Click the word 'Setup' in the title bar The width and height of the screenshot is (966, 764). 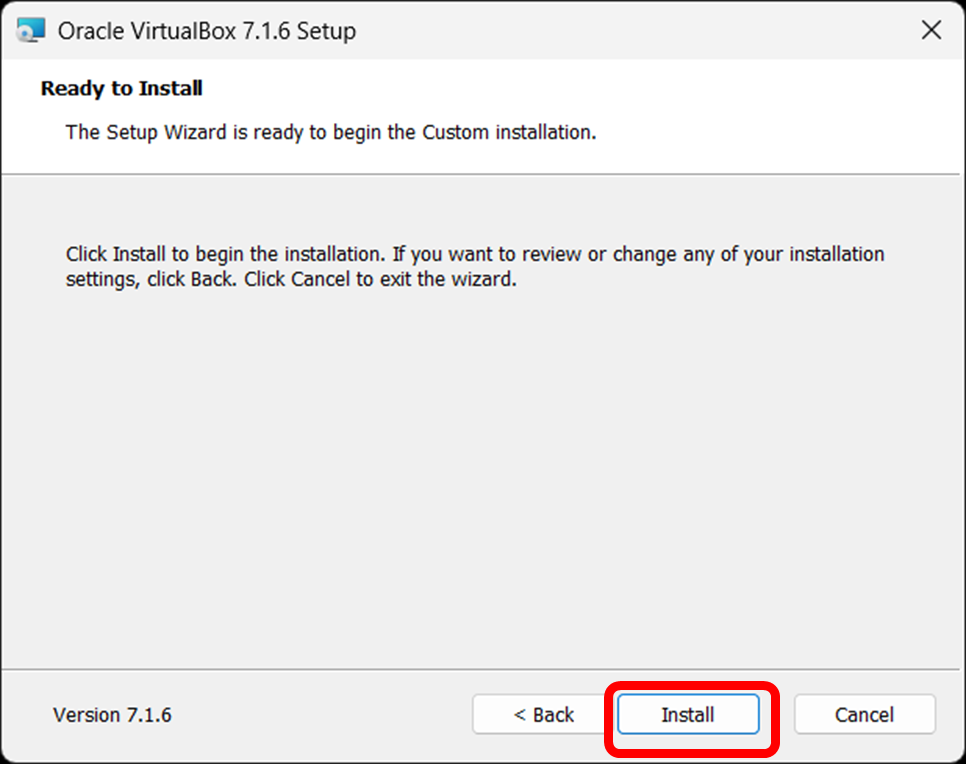click(x=327, y=31)
